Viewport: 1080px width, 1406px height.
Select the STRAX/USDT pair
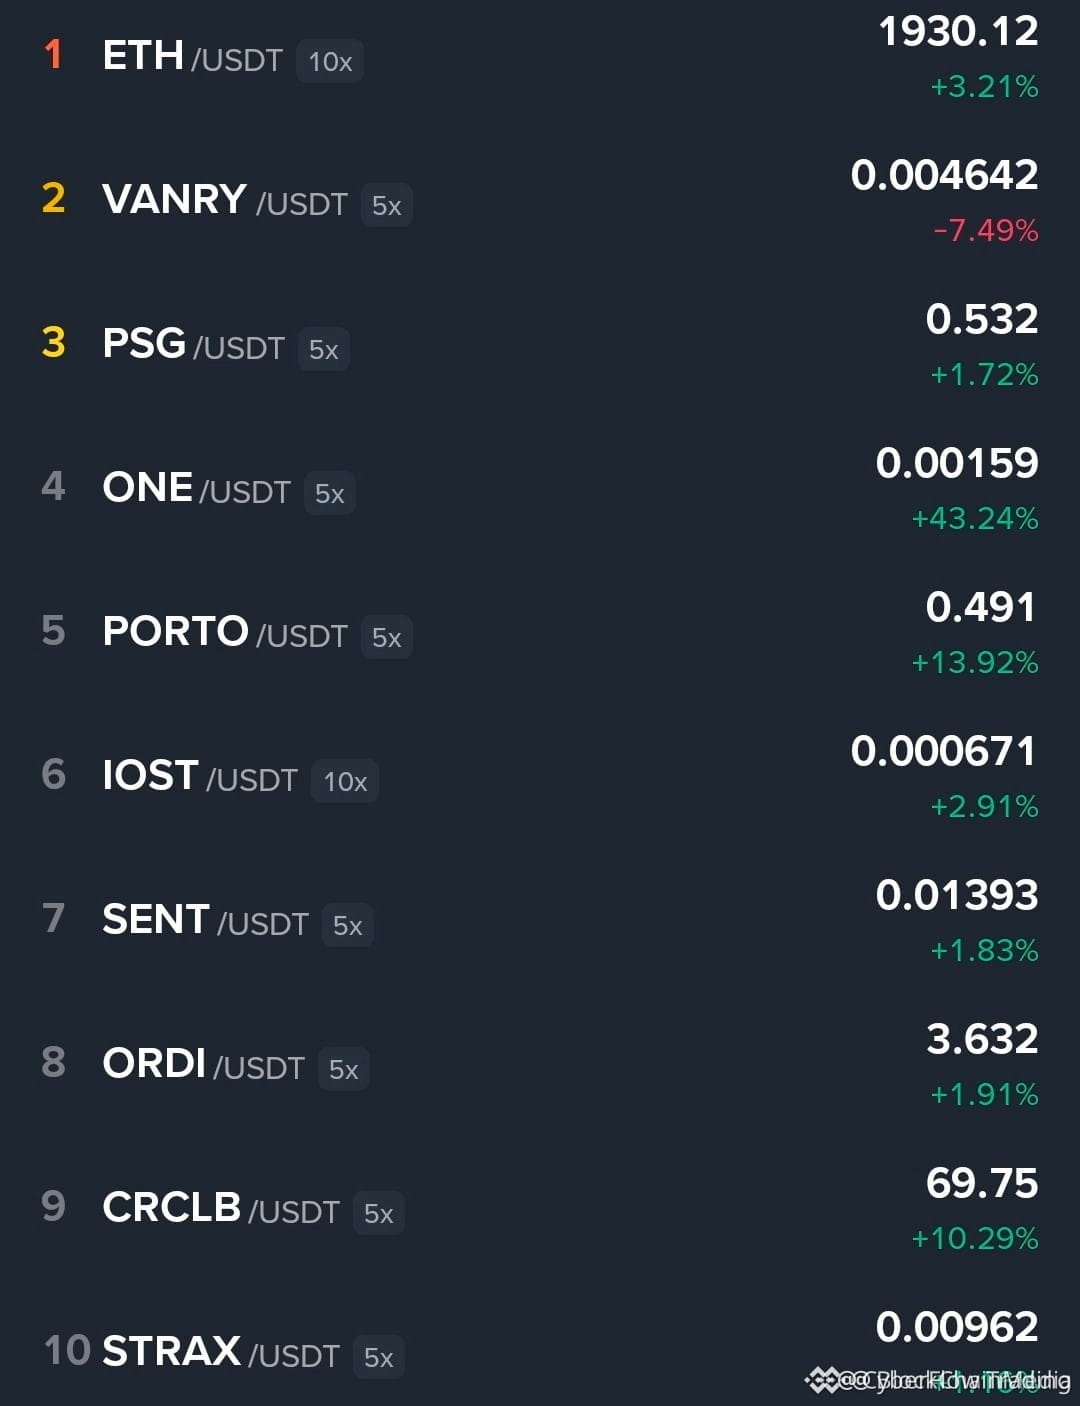(540, 1350)
